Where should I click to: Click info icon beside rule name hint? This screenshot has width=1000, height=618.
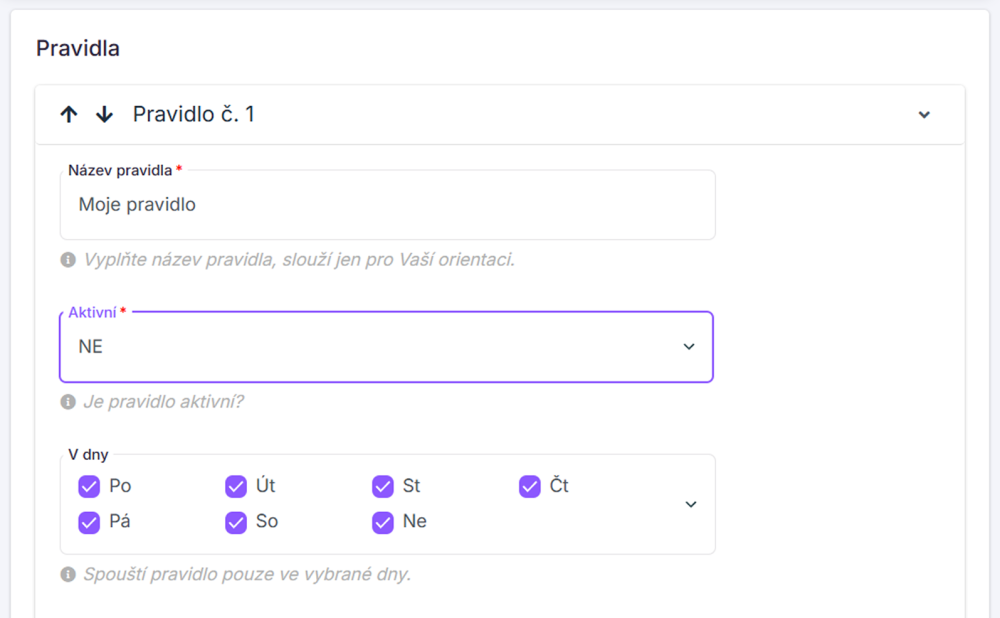[x=68, y=260]
